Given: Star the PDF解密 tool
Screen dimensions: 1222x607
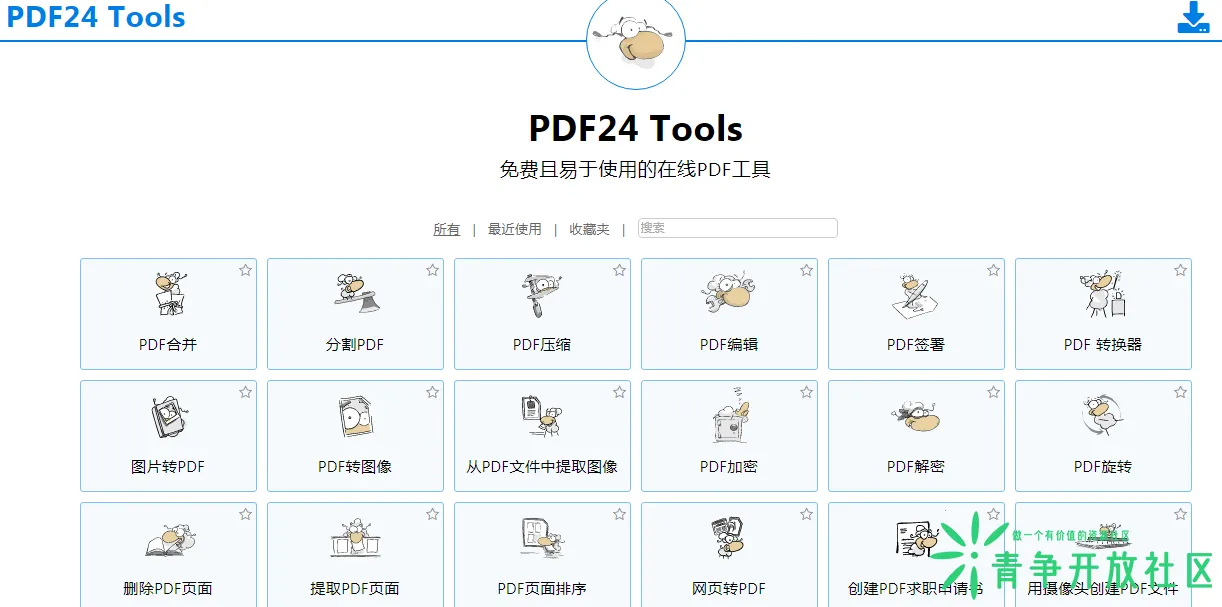Looking at the screenshot, I should [x=993, y=392].
